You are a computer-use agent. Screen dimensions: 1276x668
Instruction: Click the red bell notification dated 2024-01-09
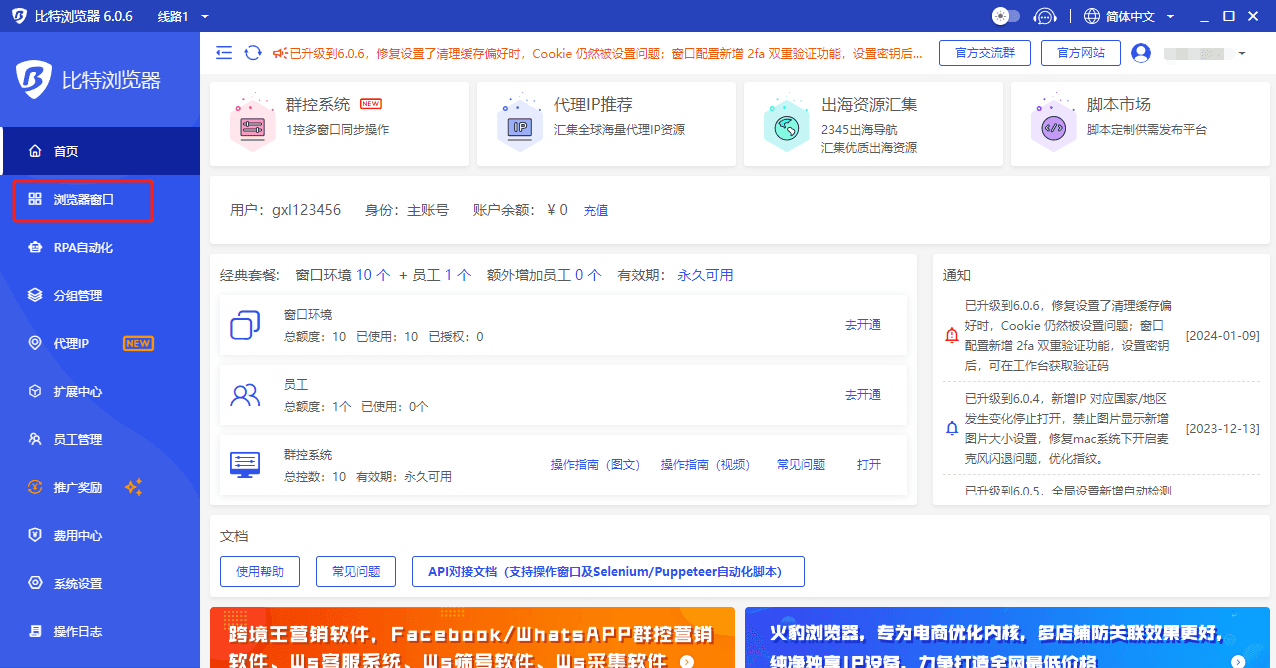pyautogui.click(x=952, y=336)
